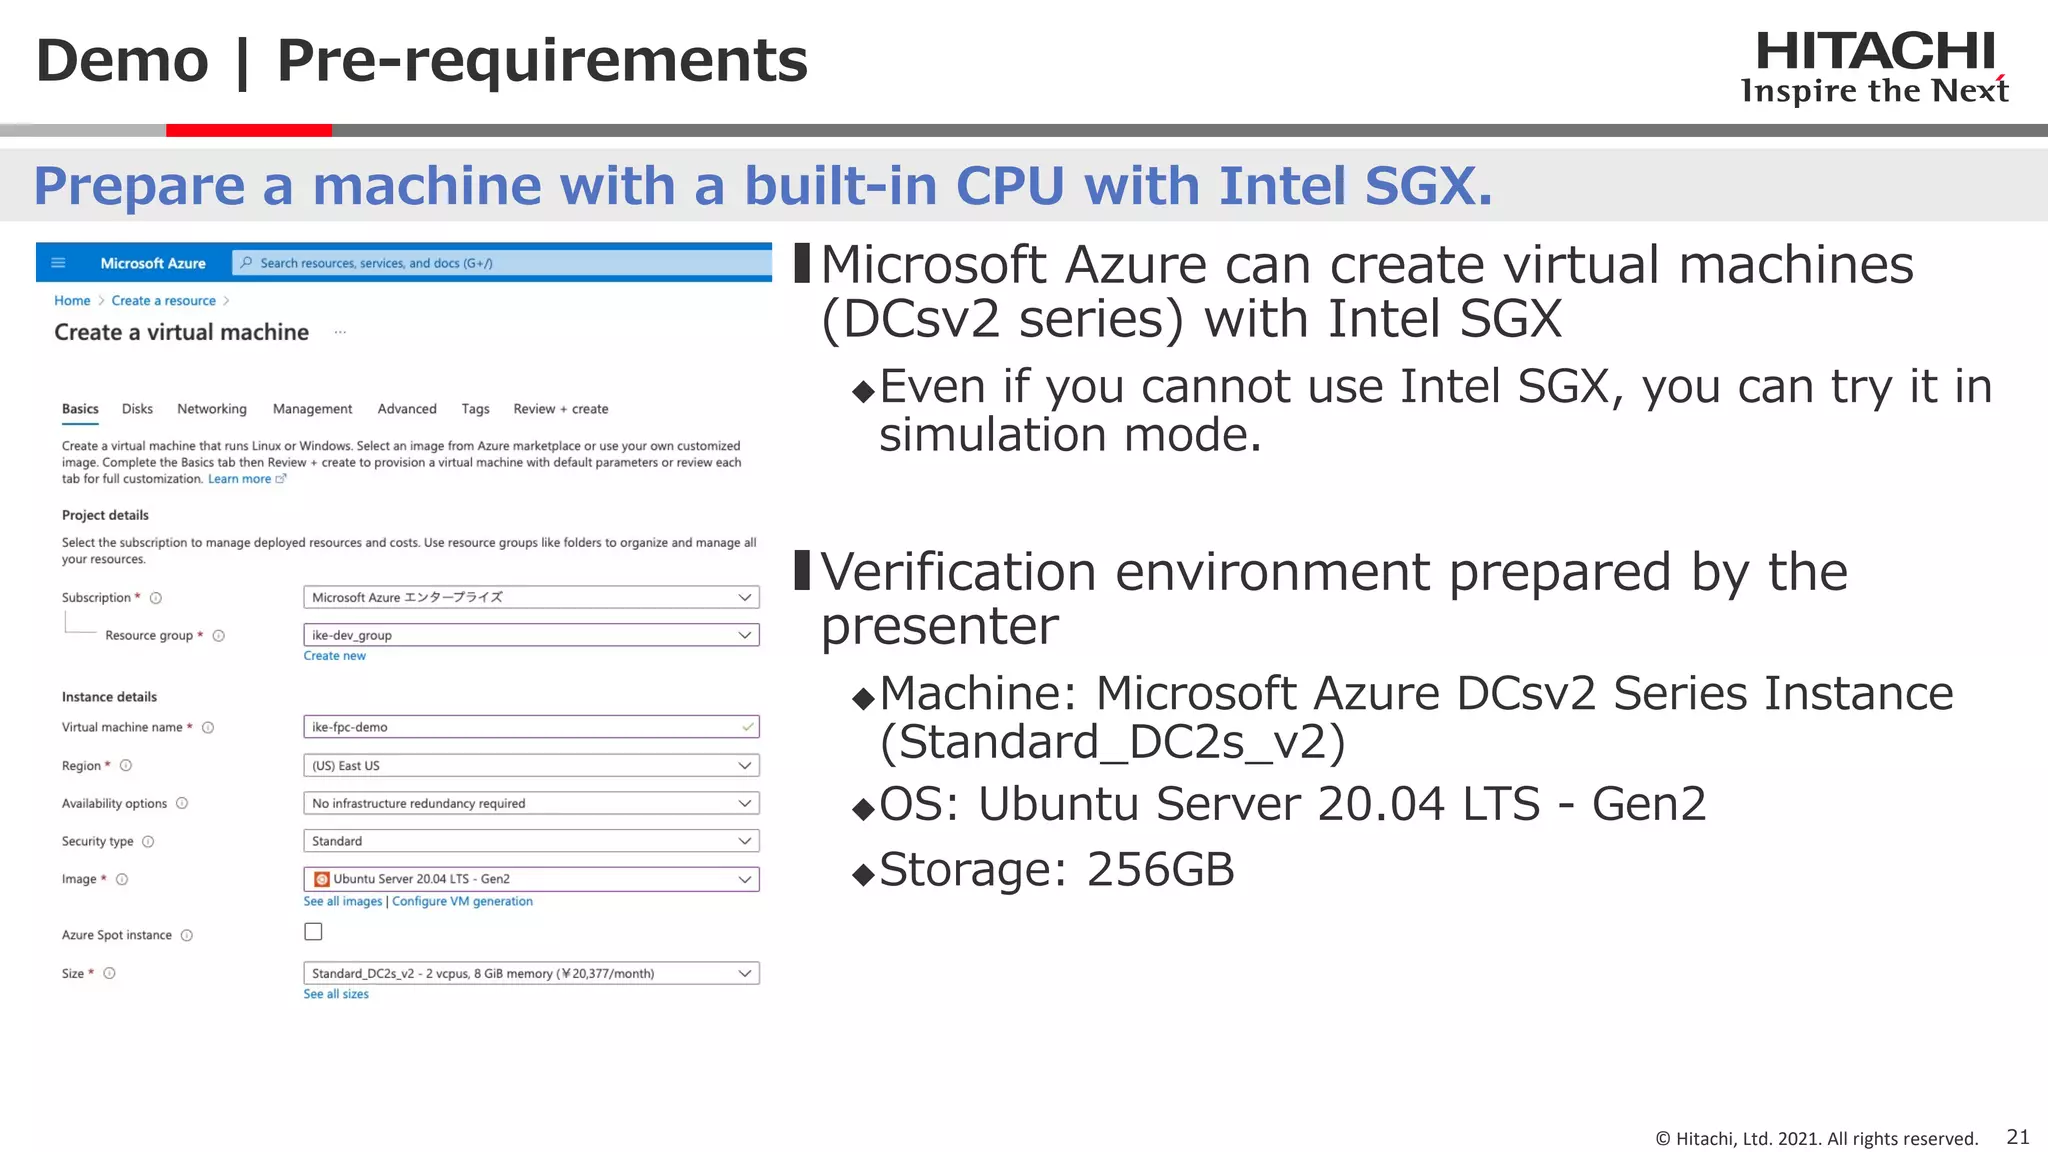Open the Image dropdown

(x=531, y=879)
